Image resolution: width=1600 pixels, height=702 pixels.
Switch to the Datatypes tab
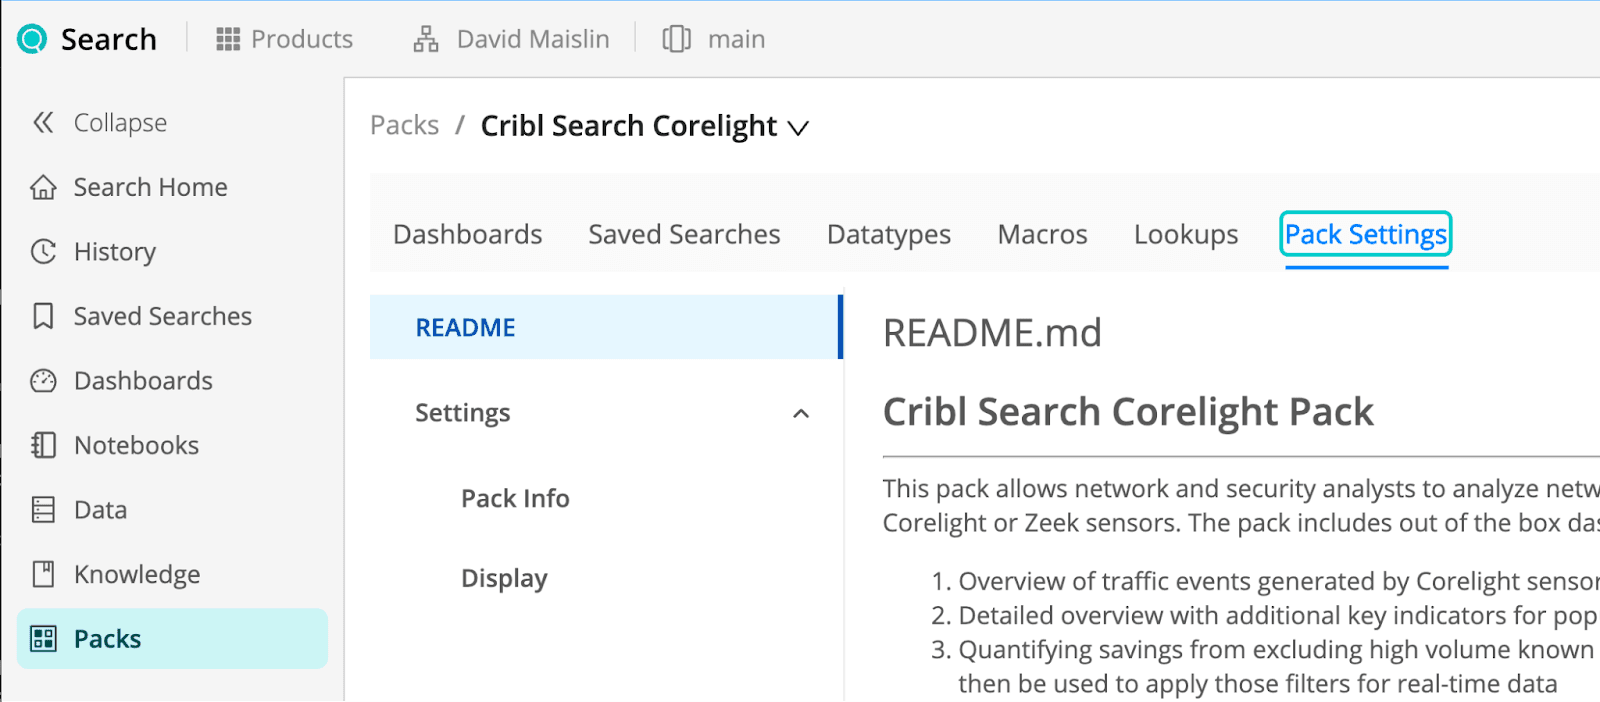[x=888, y=235]
